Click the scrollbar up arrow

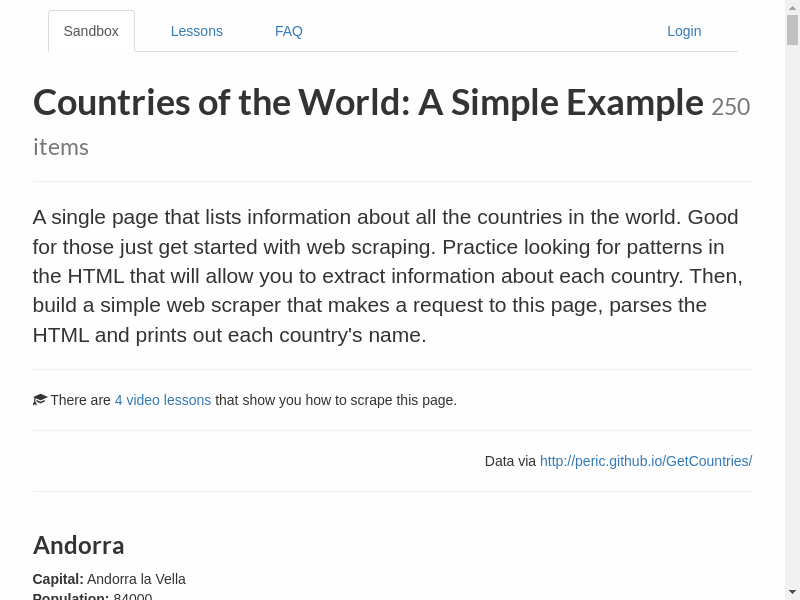(791, 8)
